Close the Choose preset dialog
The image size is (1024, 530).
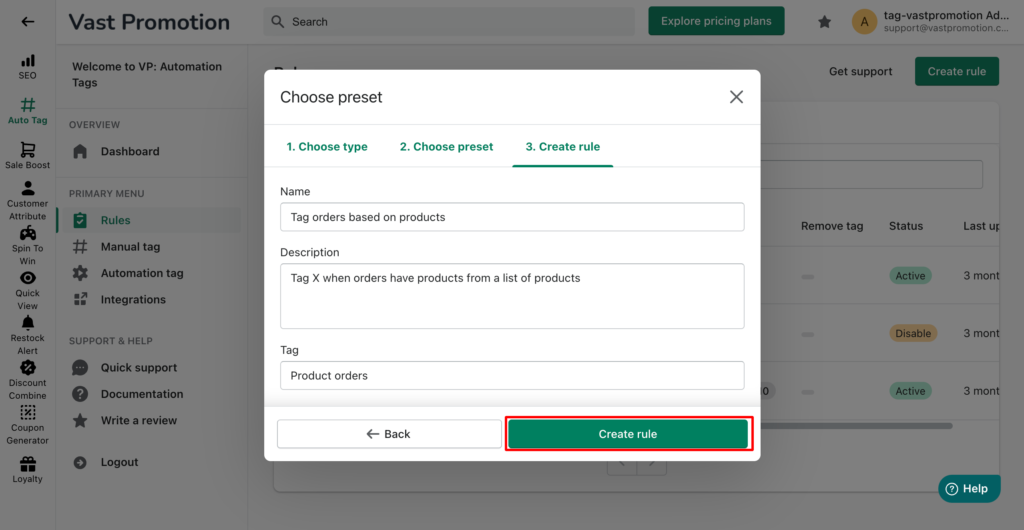click(736, 97)
